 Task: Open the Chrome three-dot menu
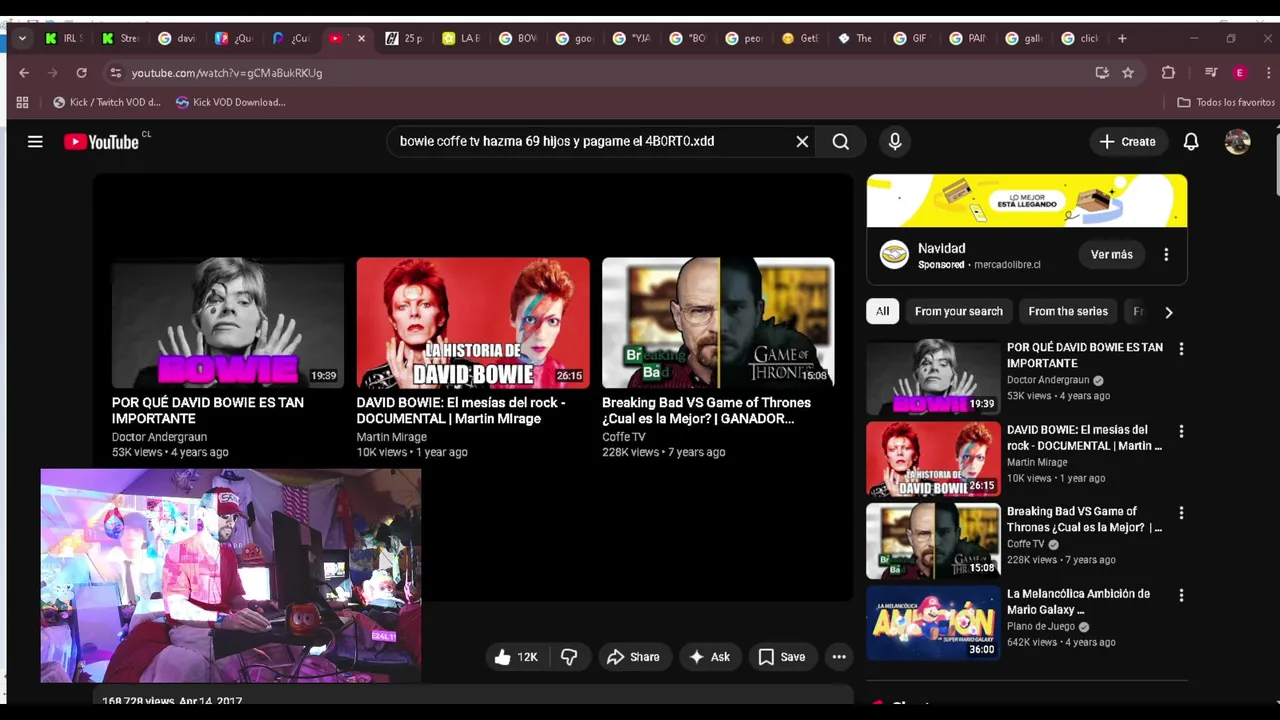(x=1268, y=73)
